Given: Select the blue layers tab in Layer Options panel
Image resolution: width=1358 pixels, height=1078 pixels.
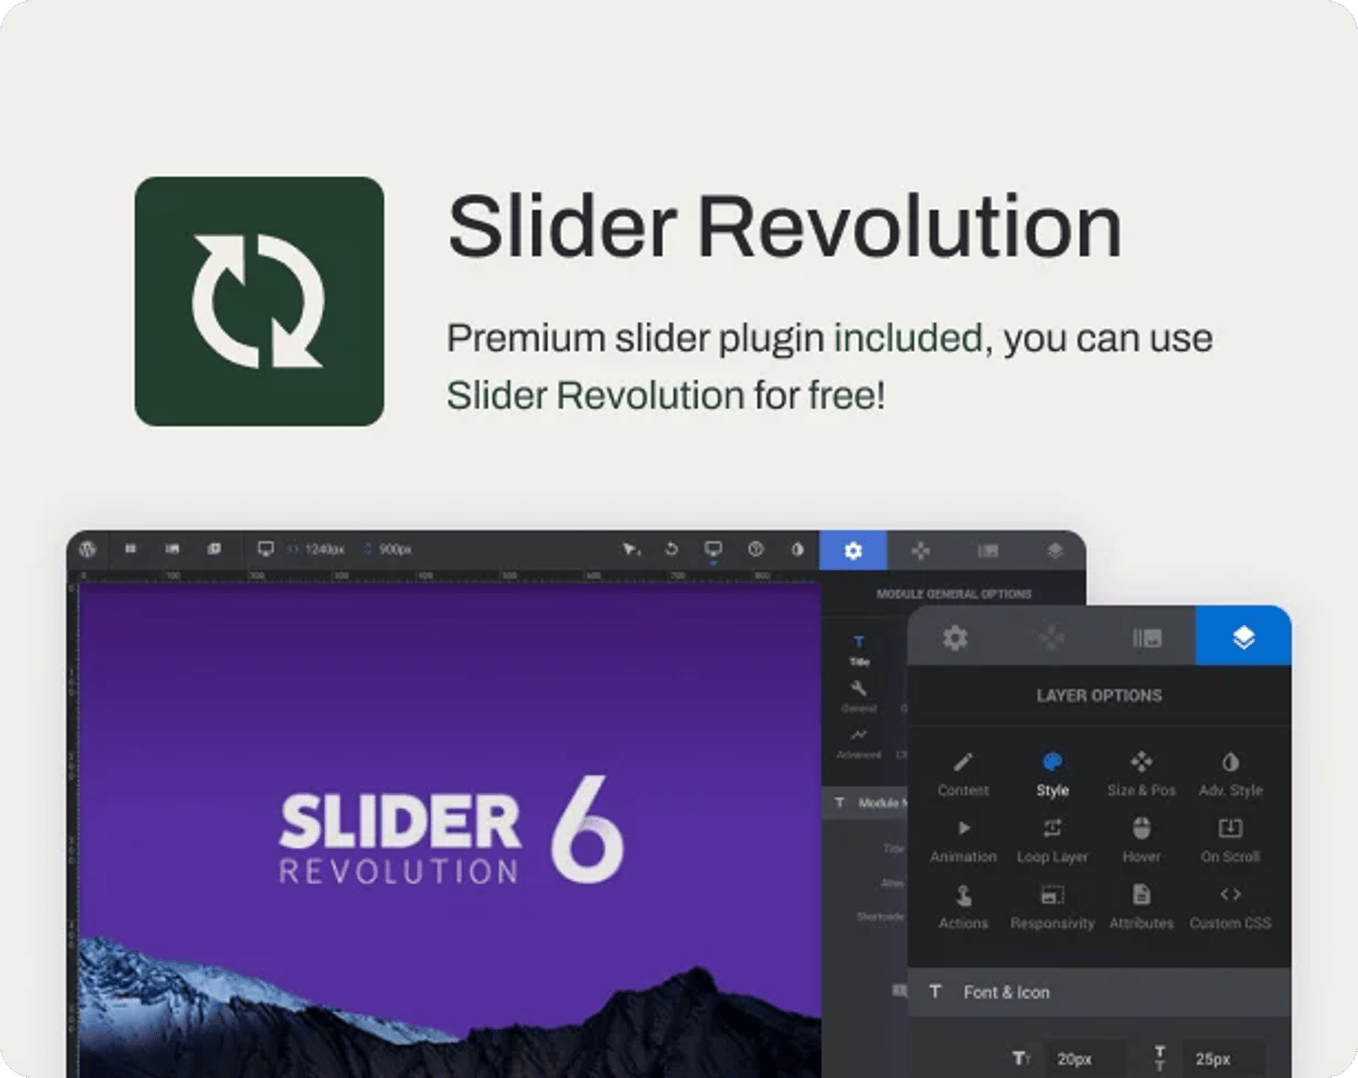Looking at the screenshot, I should 1243,636.
